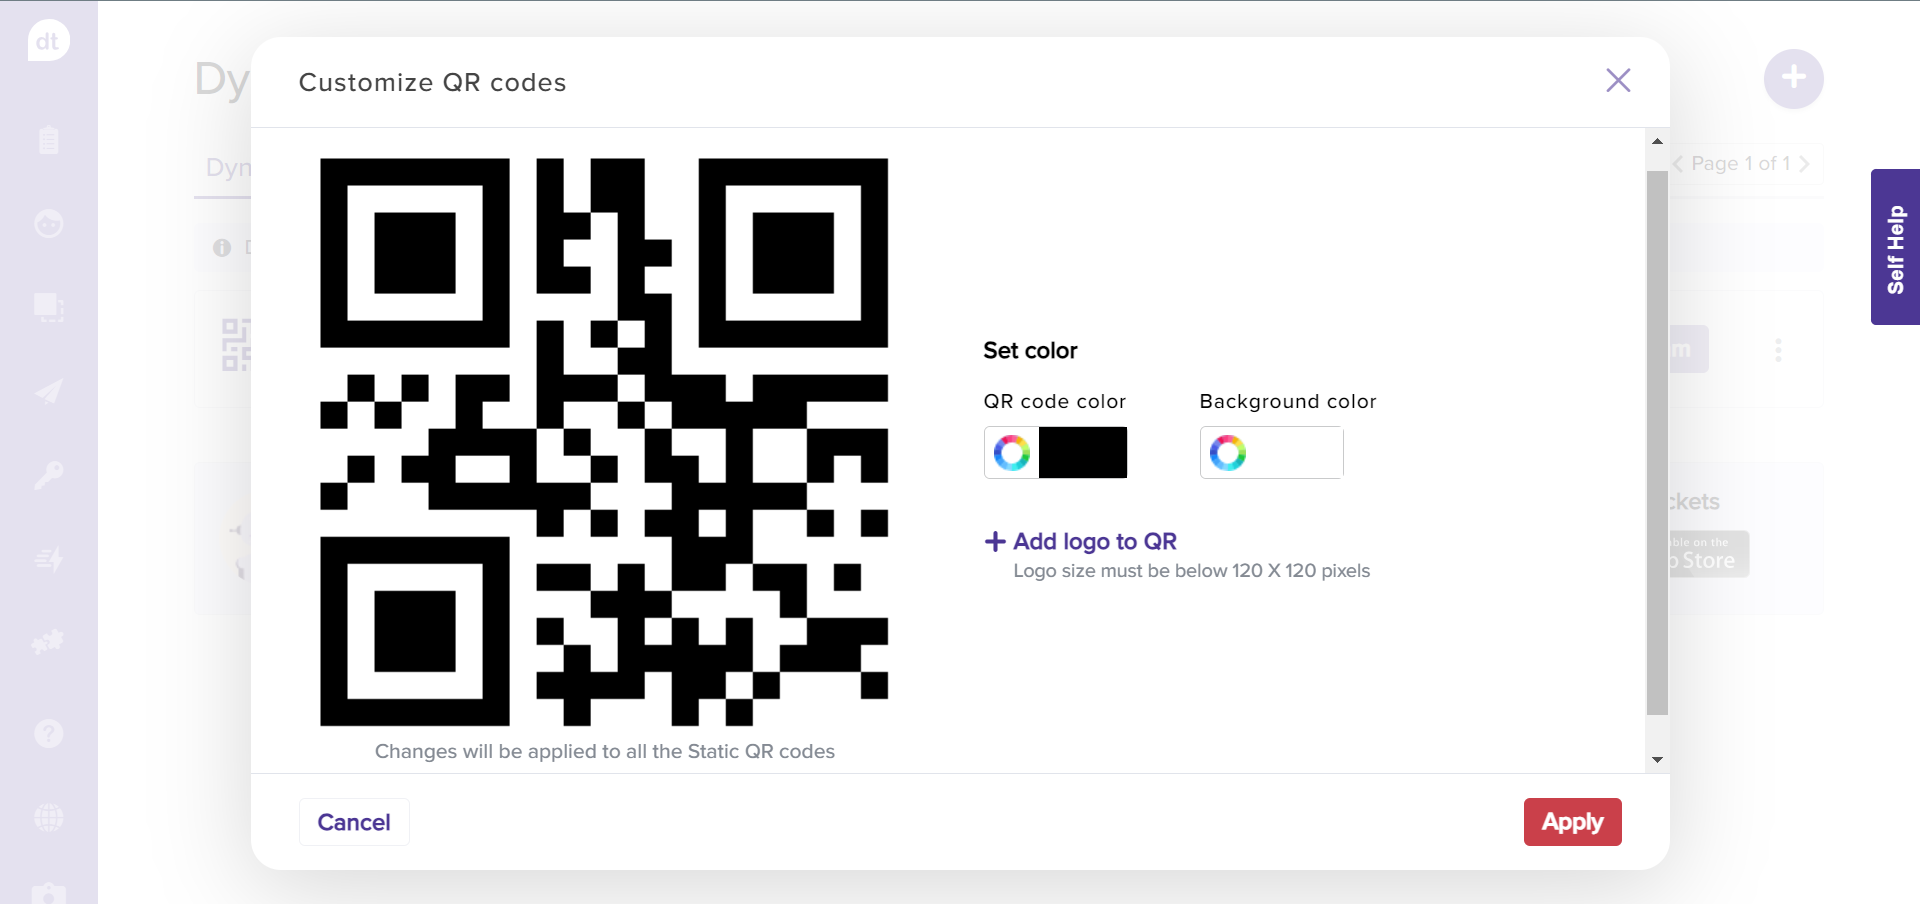1920x904 pixels.
Task: Open the Self Help side tab
Action: [x=1895, y=247]
